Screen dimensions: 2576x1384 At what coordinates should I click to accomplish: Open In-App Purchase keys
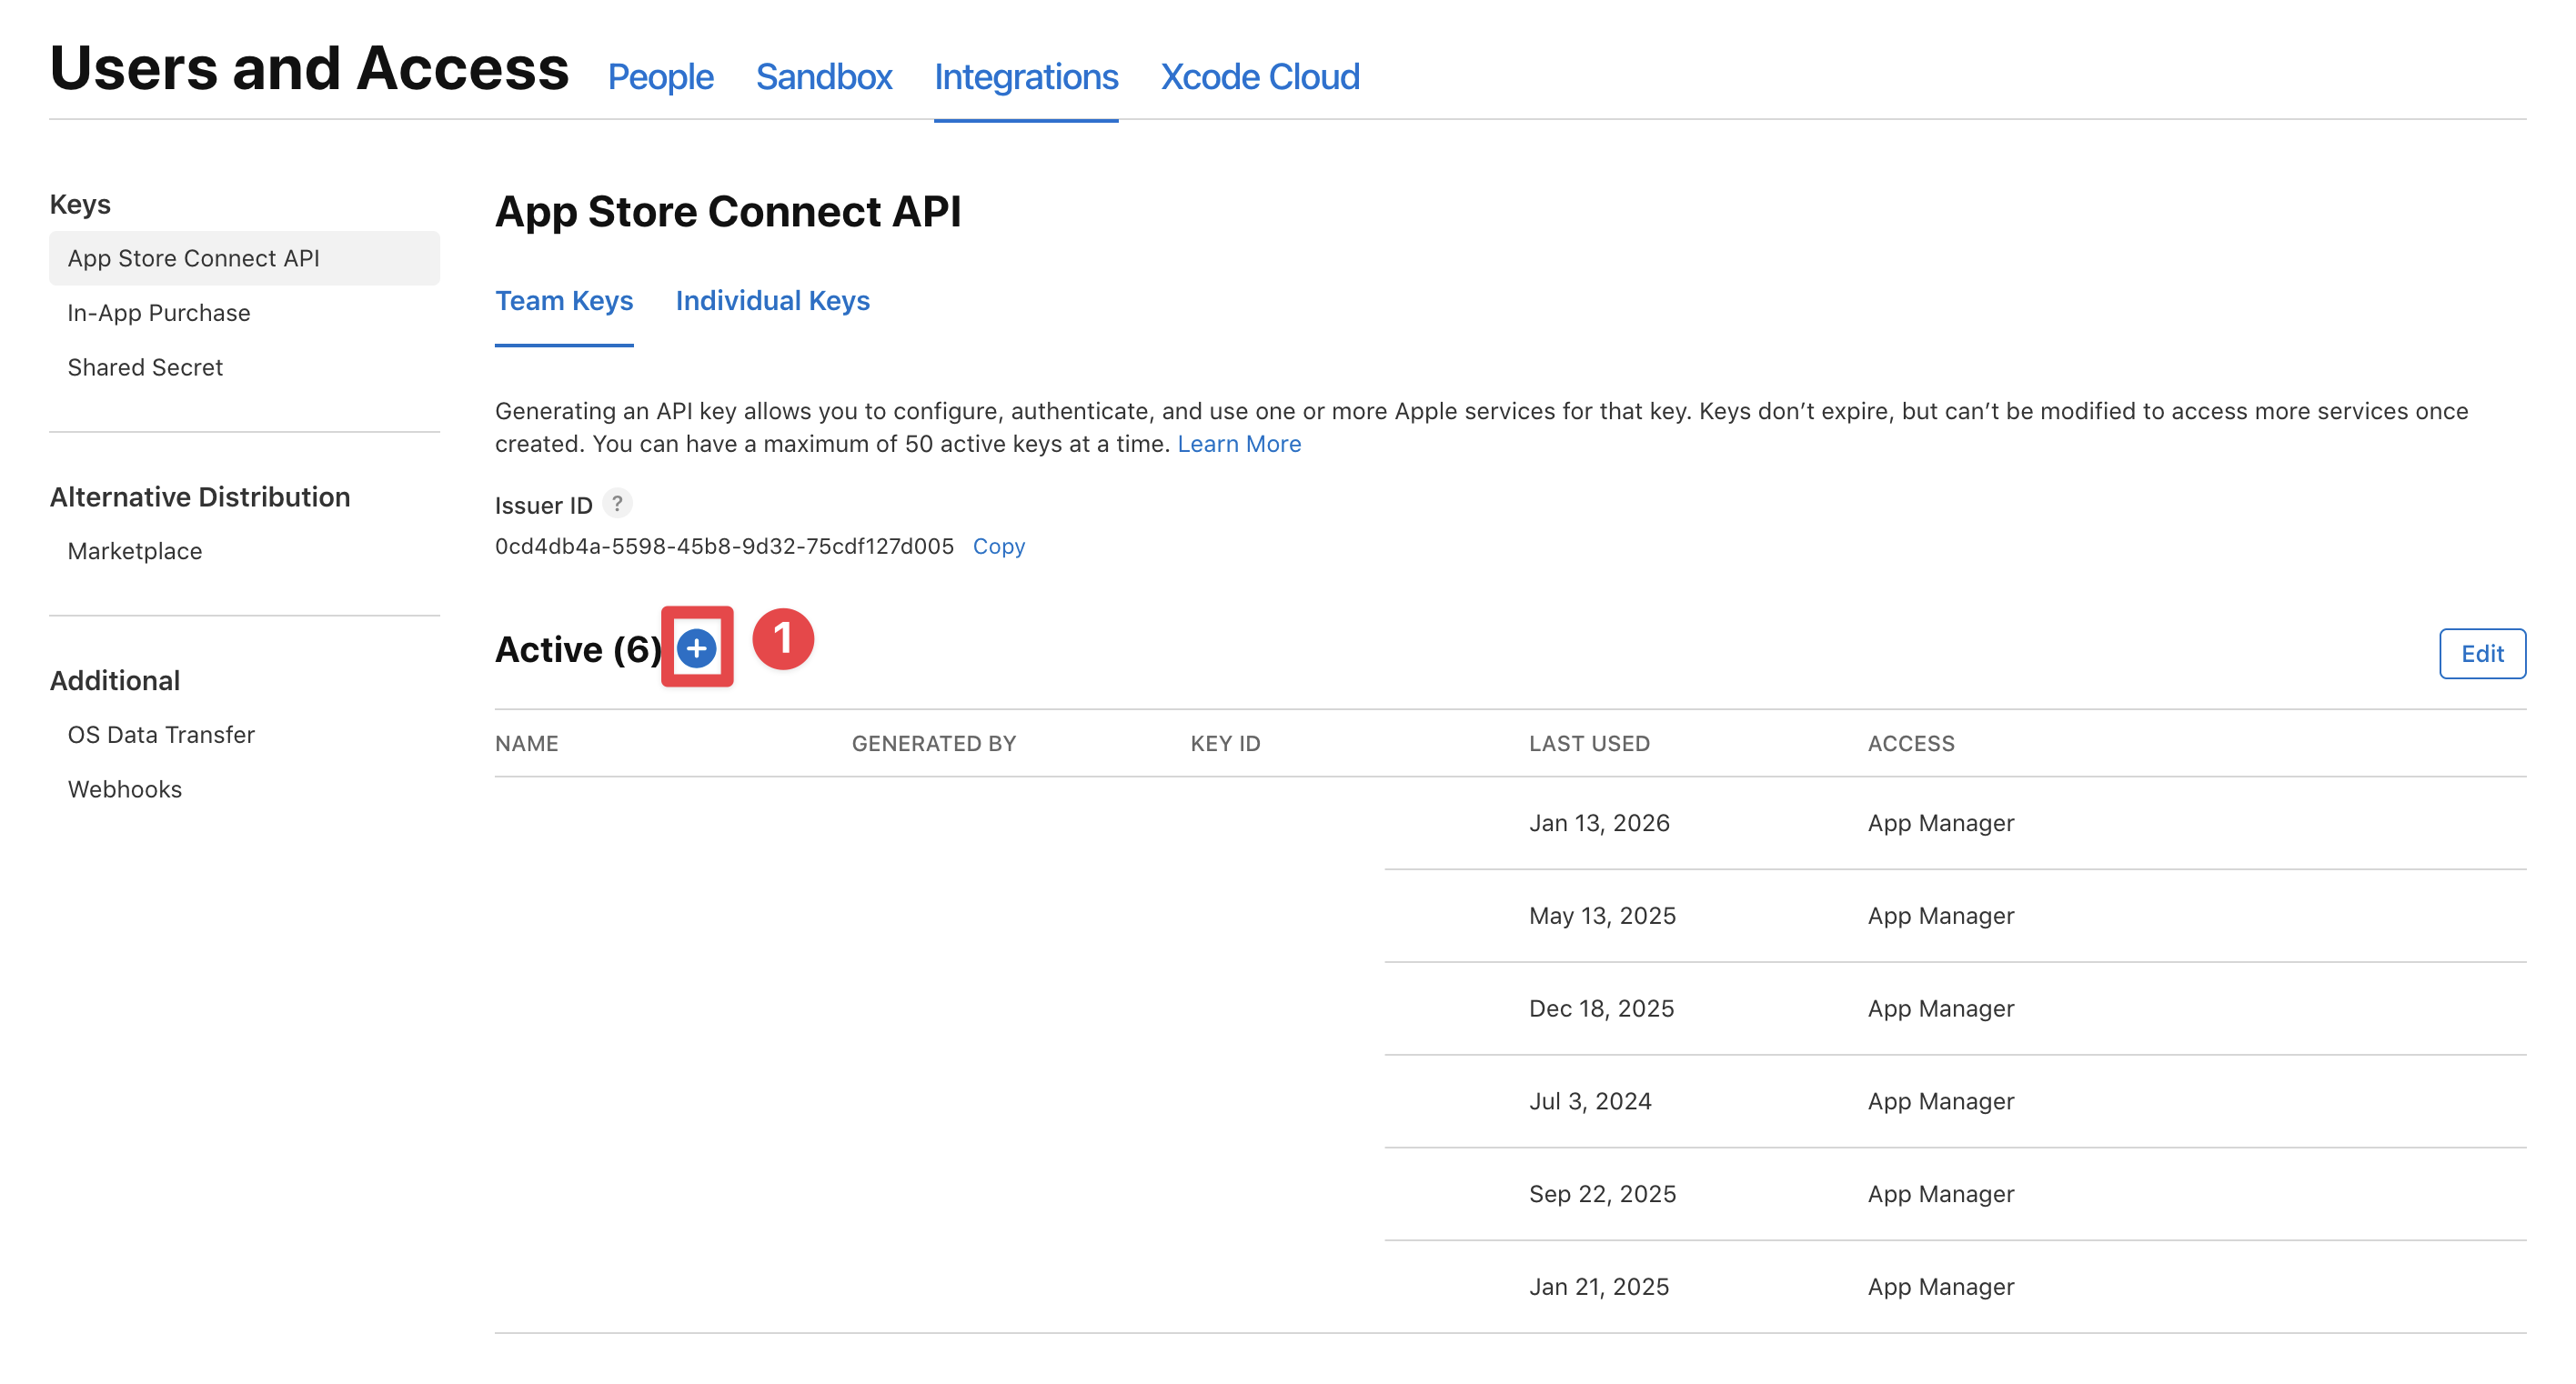(x=158, y=312)
